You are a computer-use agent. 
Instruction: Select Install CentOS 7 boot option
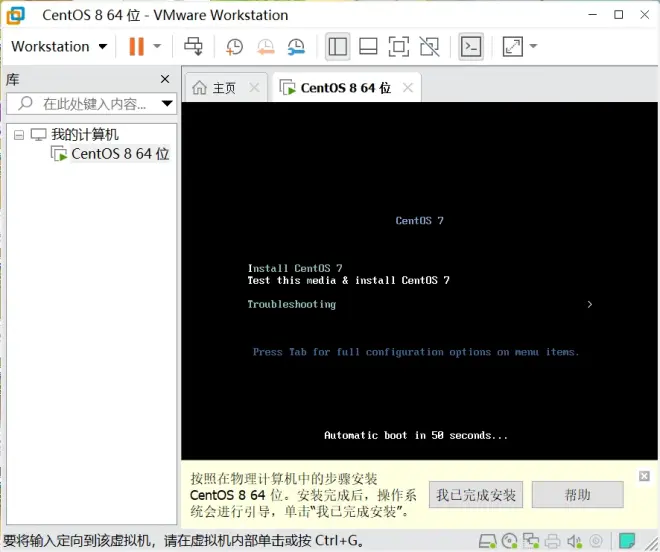(x=295, y=268)
